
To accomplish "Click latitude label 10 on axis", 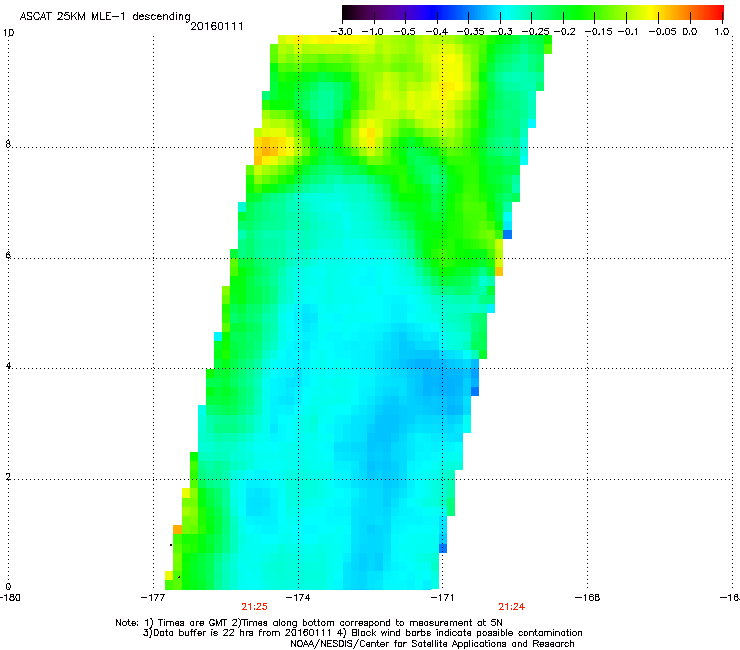I will [x=8, y=33].
